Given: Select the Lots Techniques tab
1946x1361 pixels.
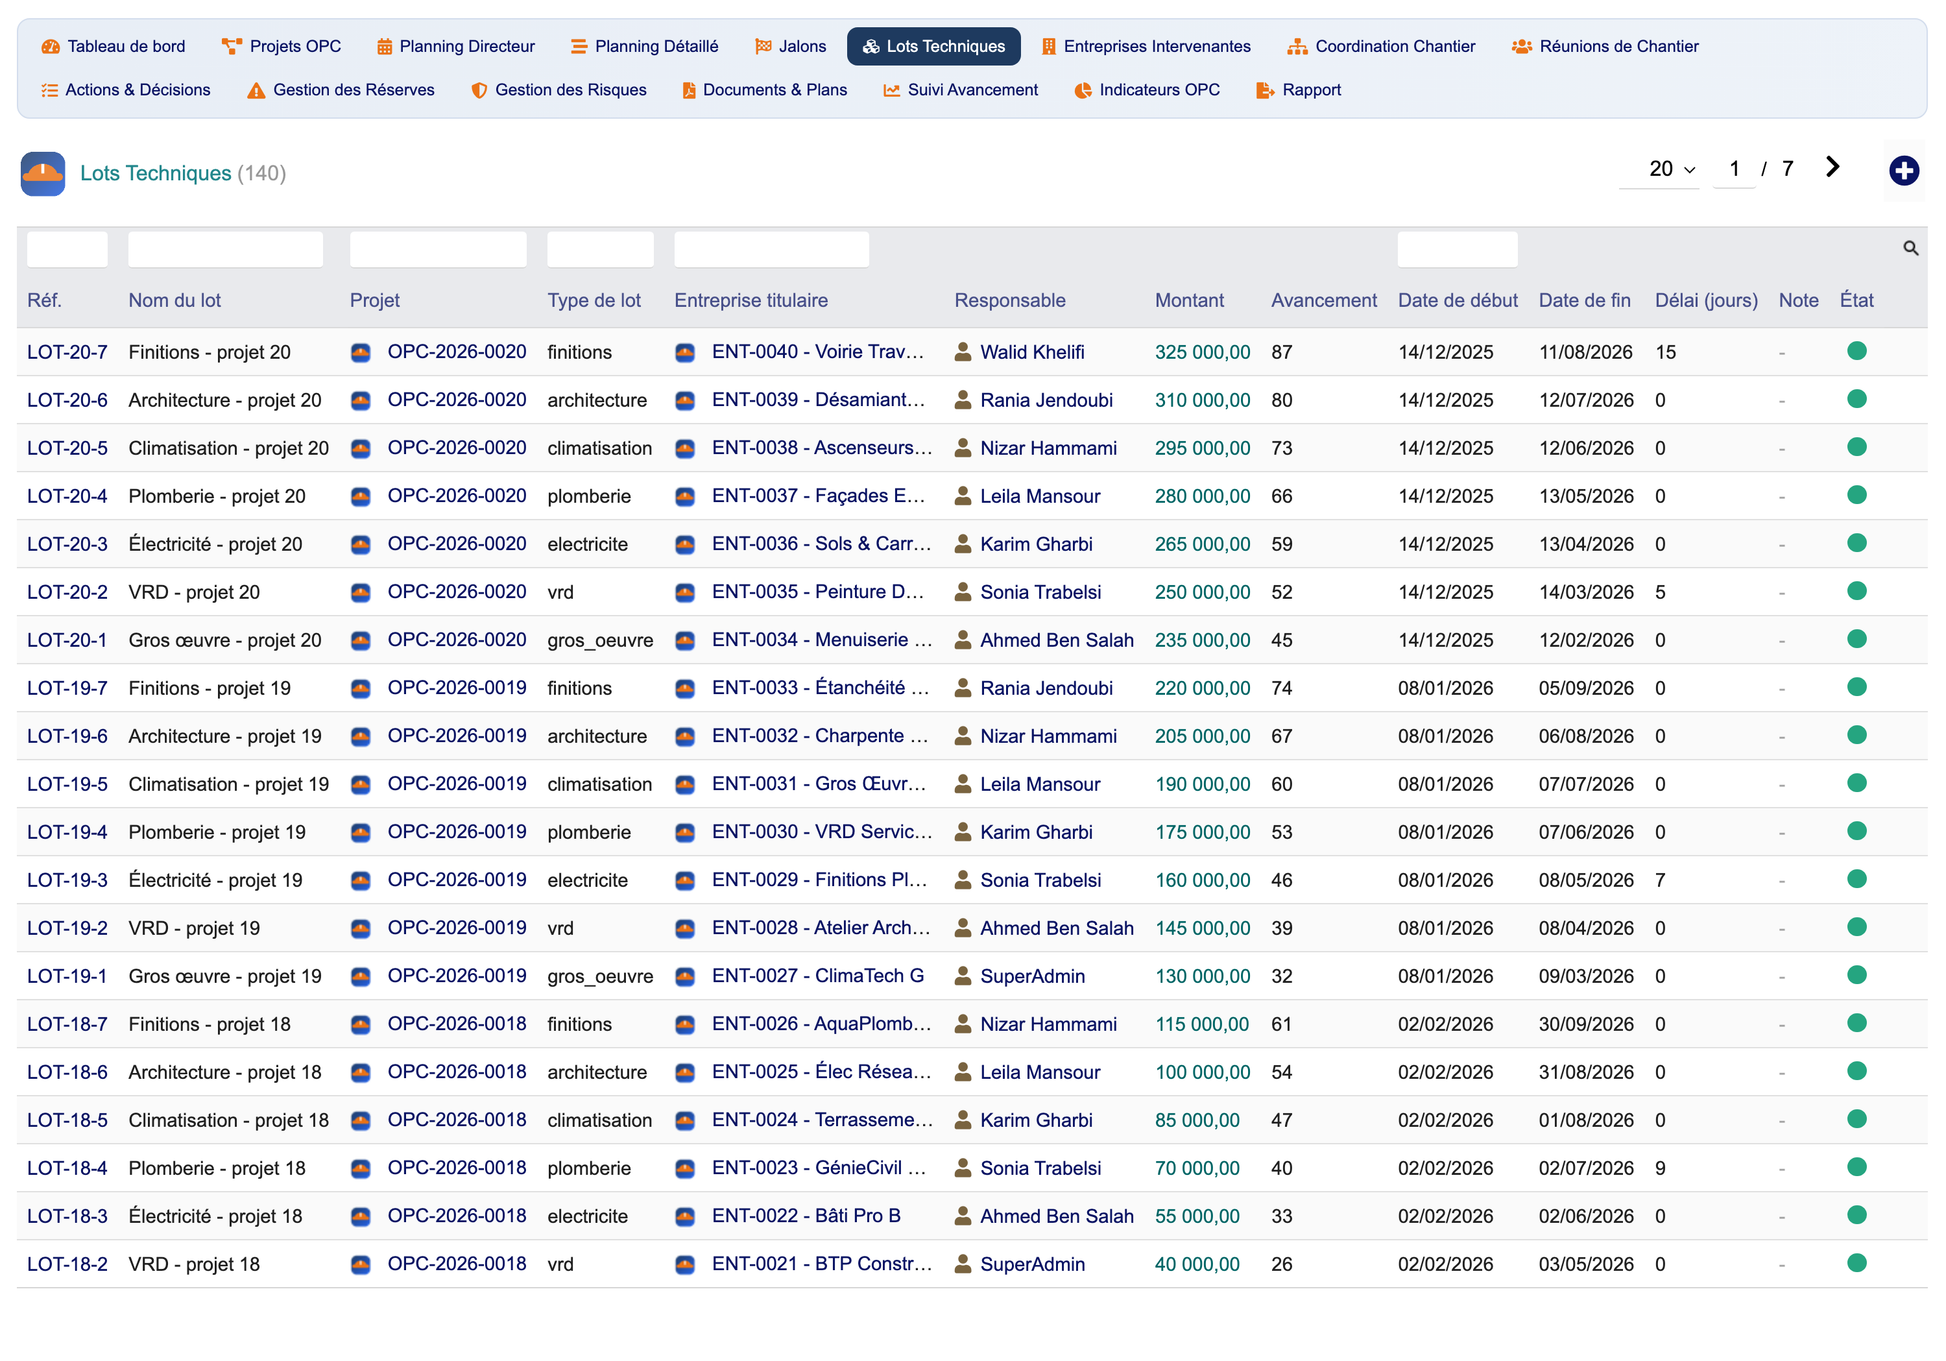Looking at the screenshot, I should (x=934, y=46).
